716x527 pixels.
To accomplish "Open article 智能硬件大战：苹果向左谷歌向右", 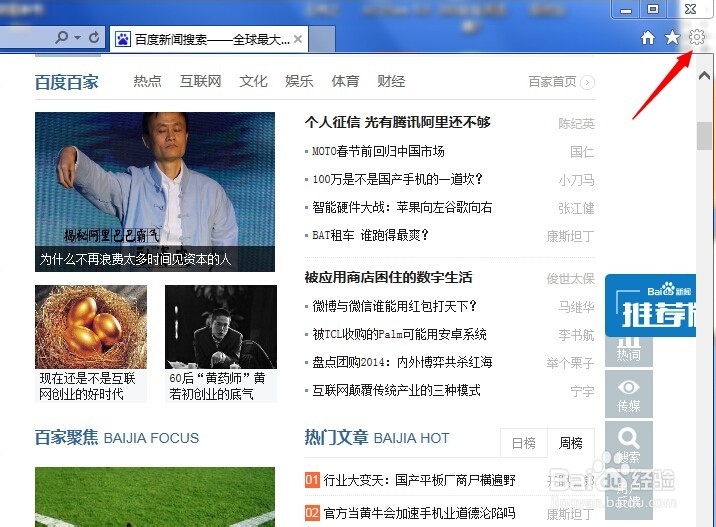I will [402, 208].
